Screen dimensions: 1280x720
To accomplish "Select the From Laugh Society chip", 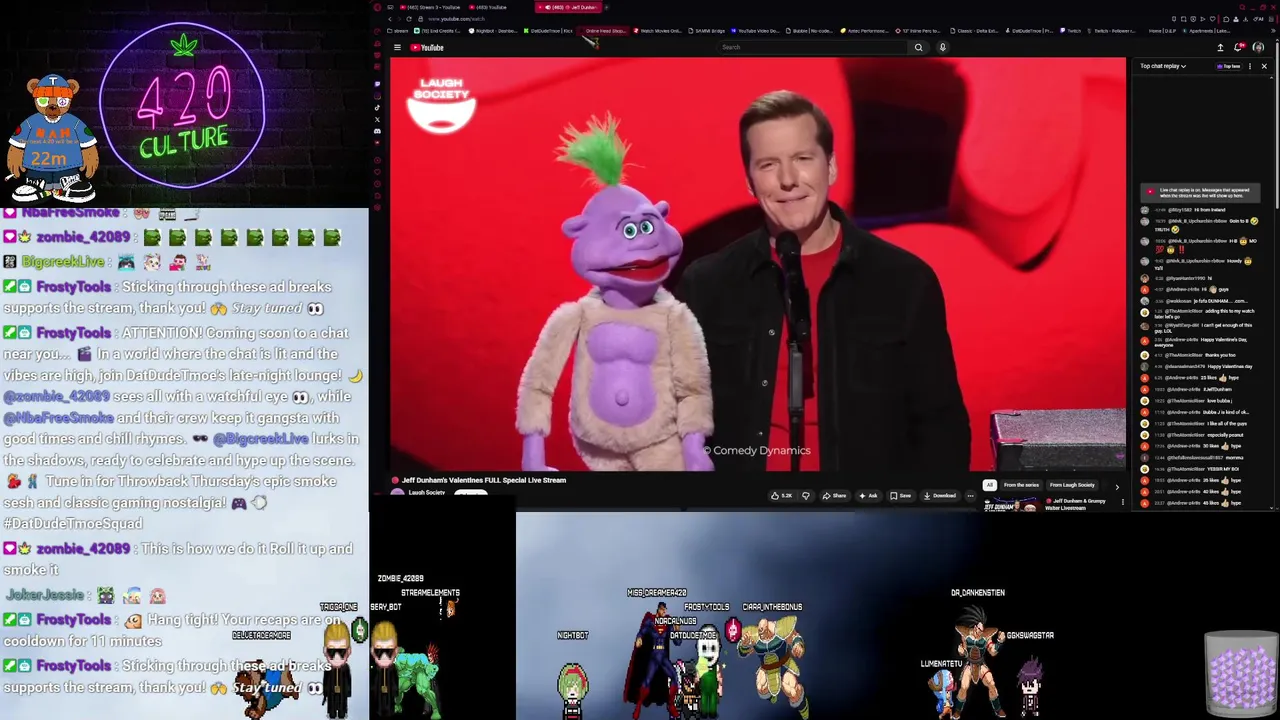I will click(x=1072, y=486).
